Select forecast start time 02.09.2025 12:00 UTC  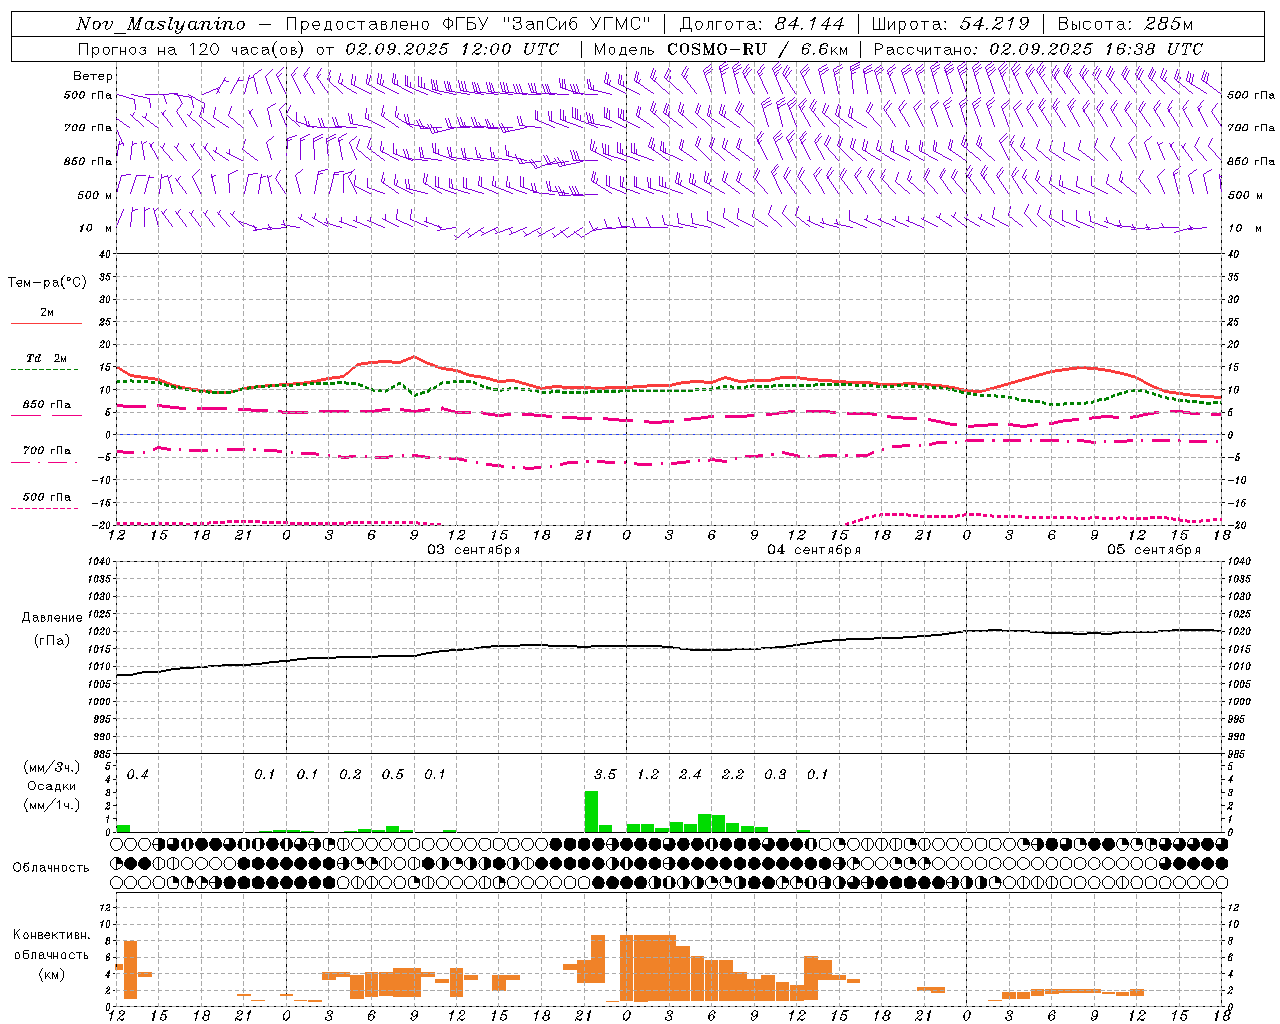tap(452, 48)
